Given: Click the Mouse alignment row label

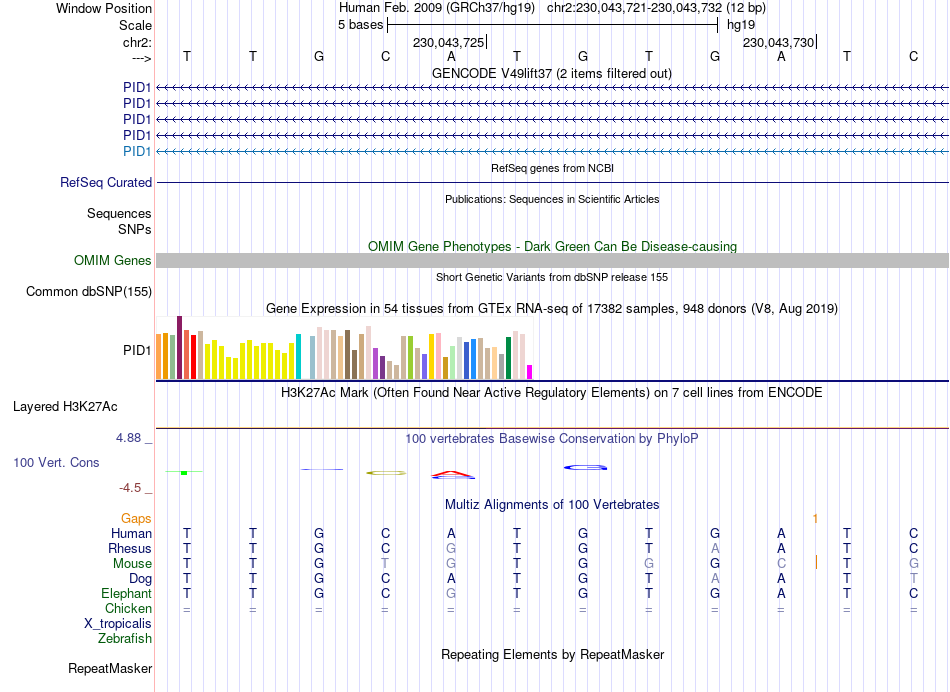Looking at the screenshot, I should pos(132,564).
